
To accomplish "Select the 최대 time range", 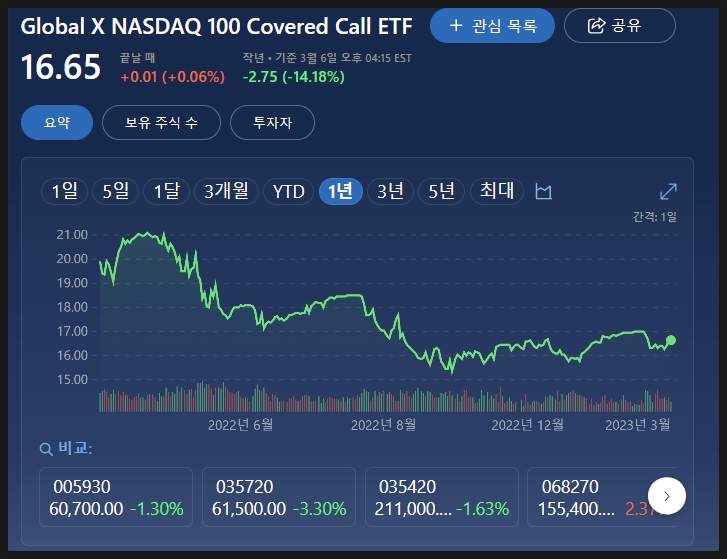I will pyautogui.click(x=497, y=191).
